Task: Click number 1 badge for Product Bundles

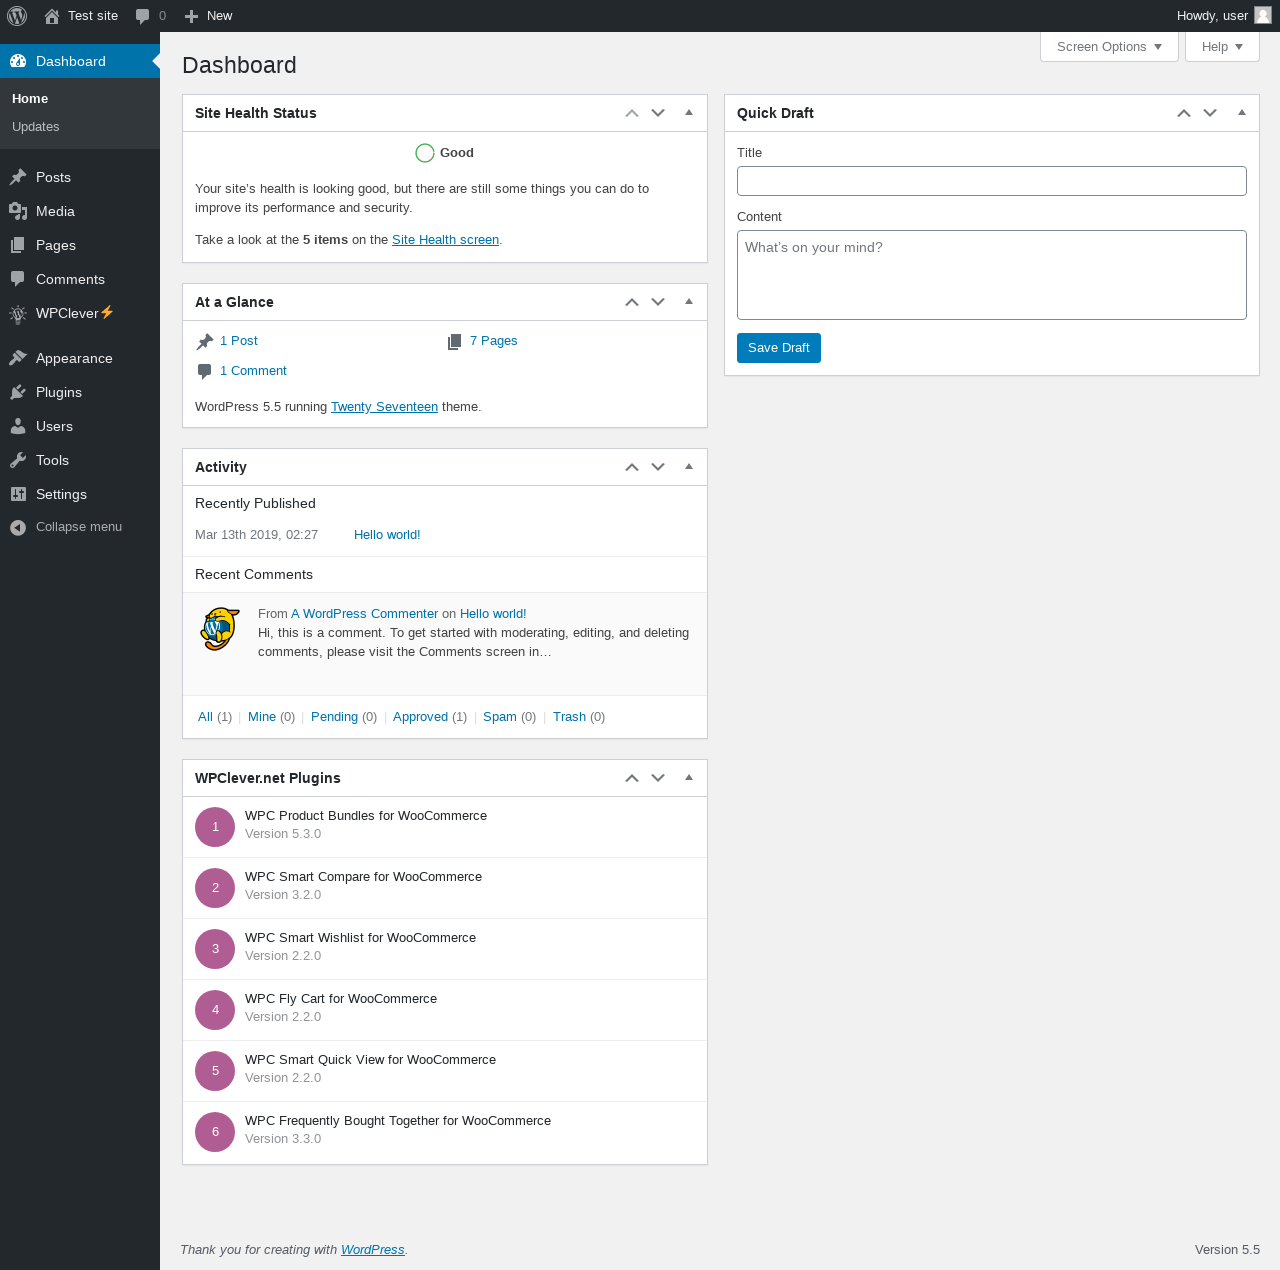Action: click(215, 827)
